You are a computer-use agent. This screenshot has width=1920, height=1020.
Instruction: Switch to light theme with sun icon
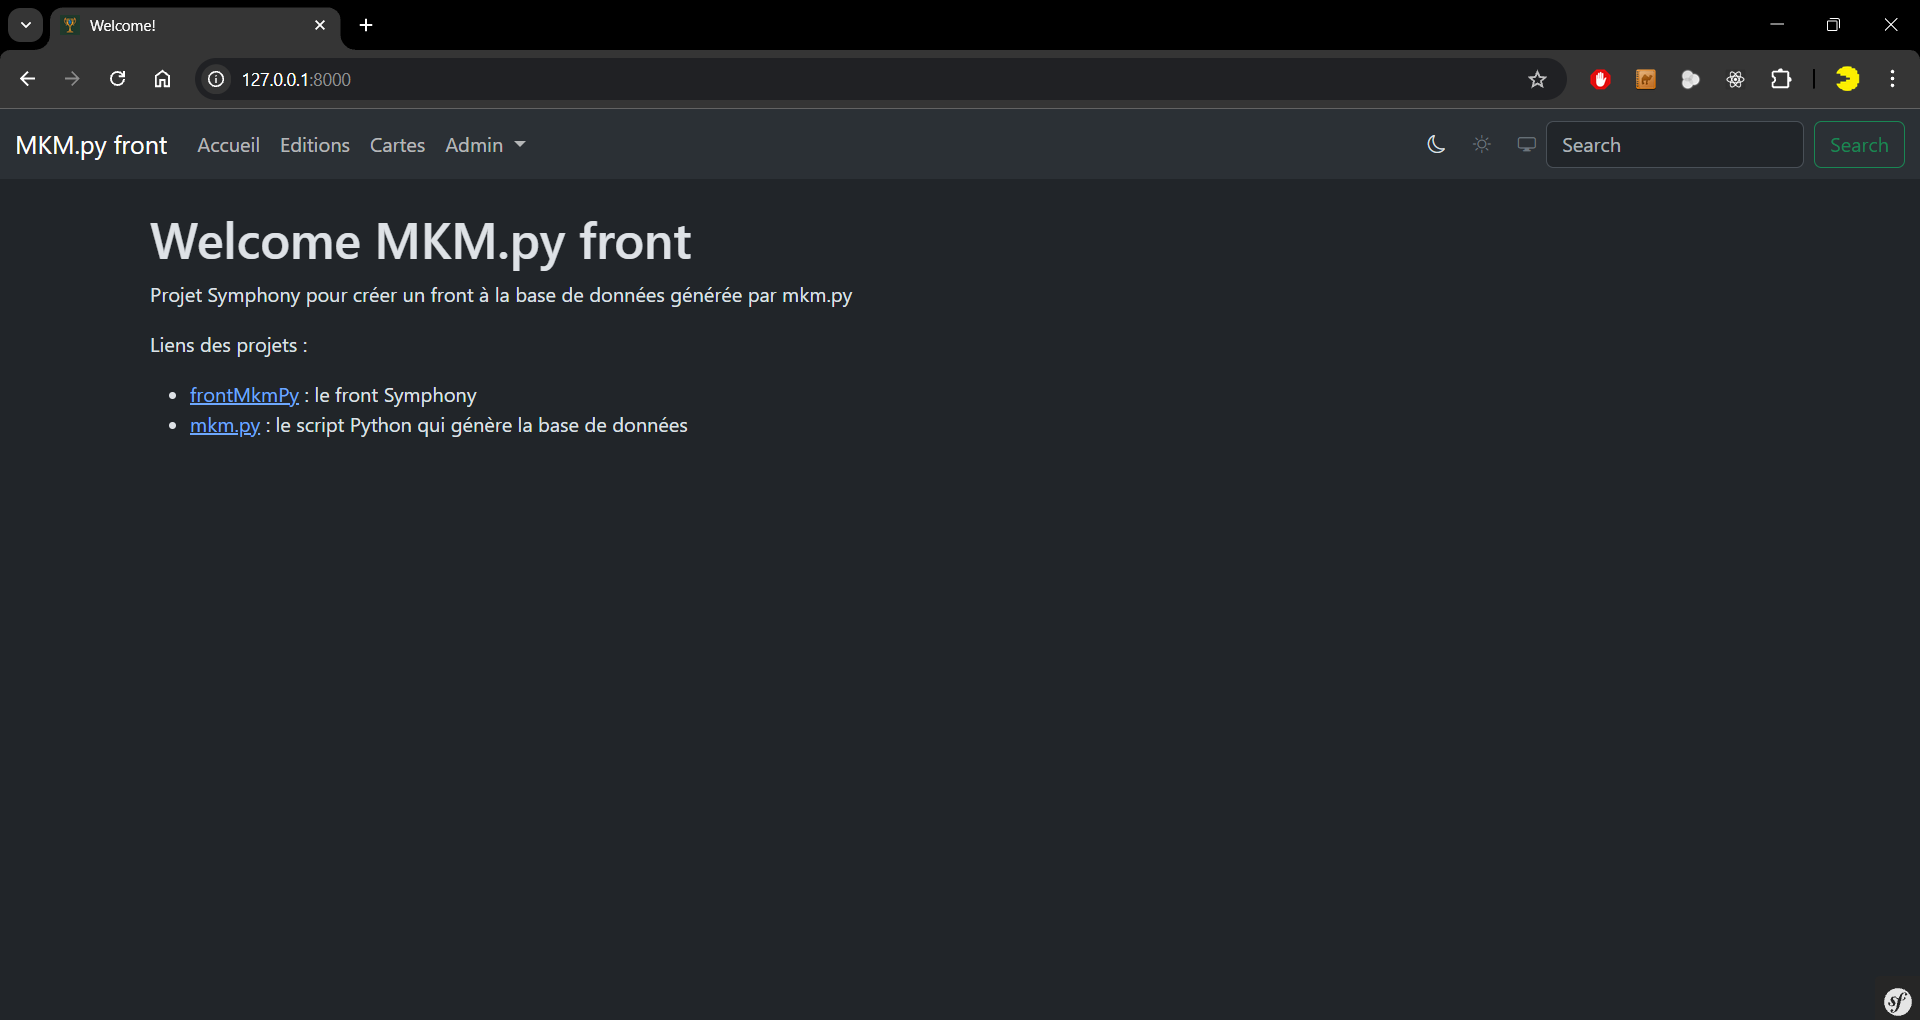click(x=1482, y=145)
